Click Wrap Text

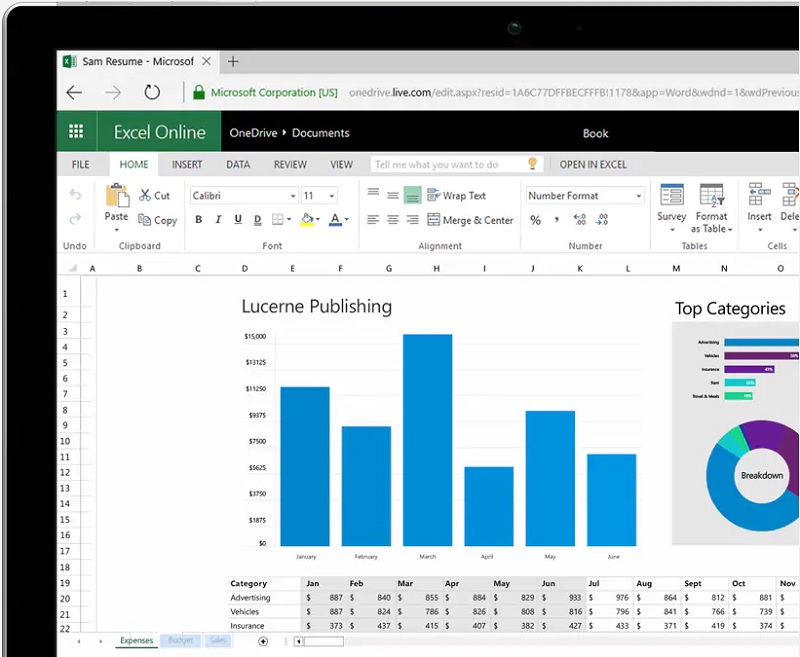(457, 195)
